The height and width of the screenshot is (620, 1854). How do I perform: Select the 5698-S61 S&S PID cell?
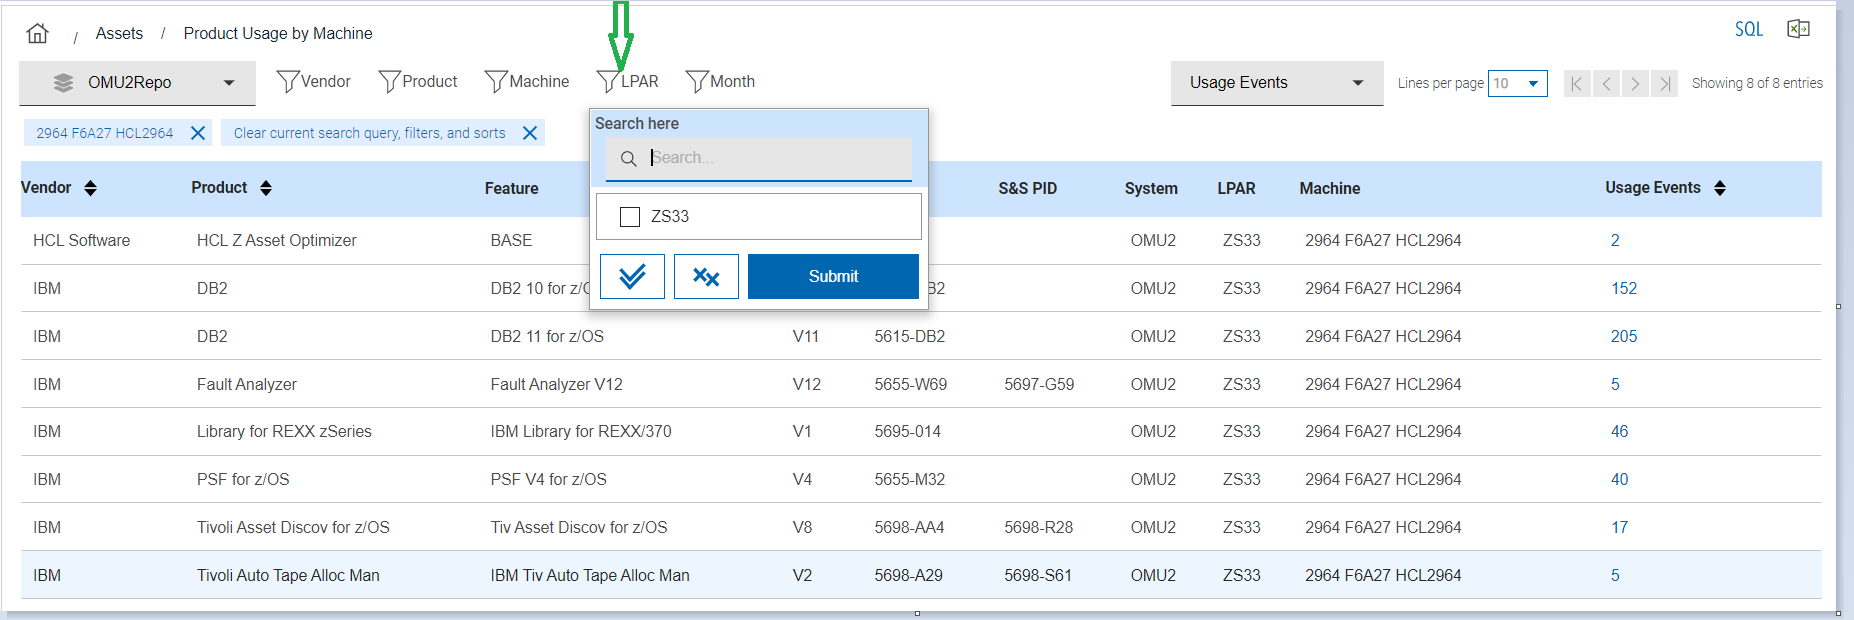tap(1038, 575)
